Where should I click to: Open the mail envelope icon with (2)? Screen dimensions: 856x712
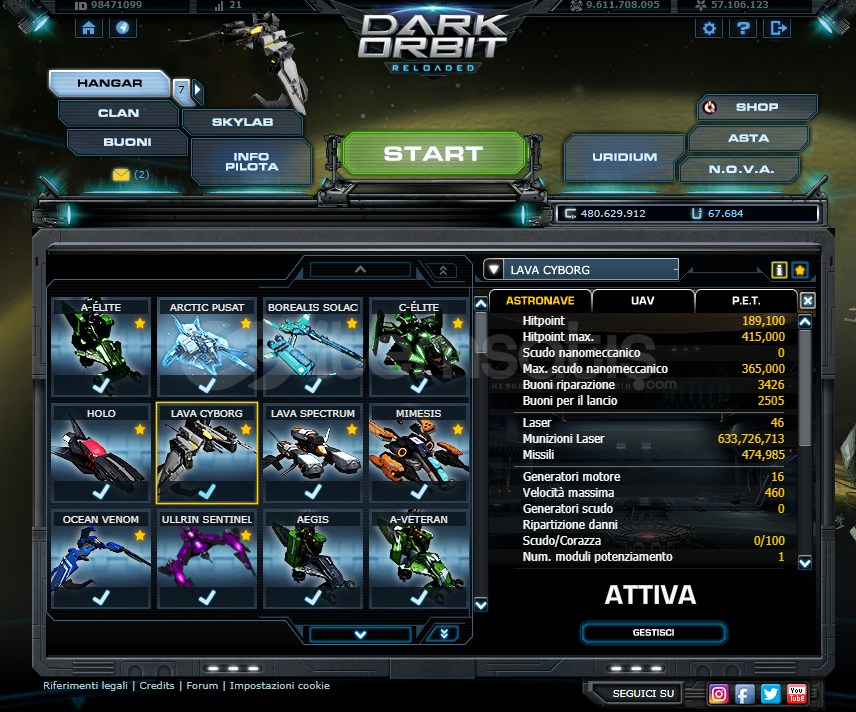click(x=121, y=175)
